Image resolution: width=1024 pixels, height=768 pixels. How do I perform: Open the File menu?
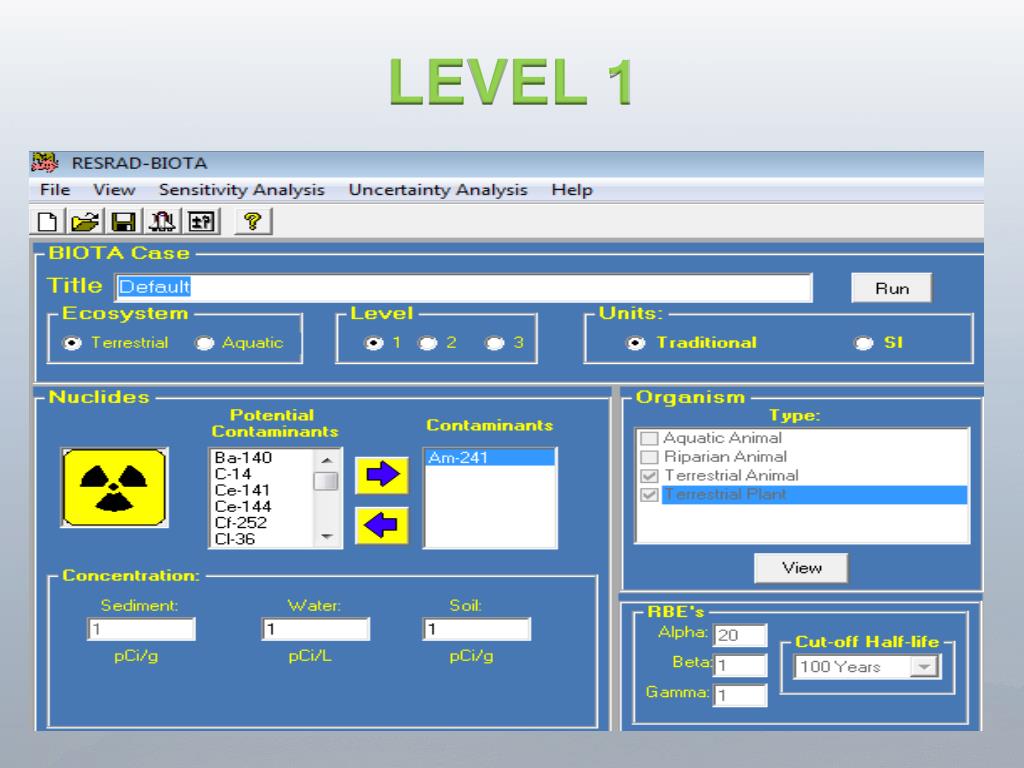pos(55,190)
